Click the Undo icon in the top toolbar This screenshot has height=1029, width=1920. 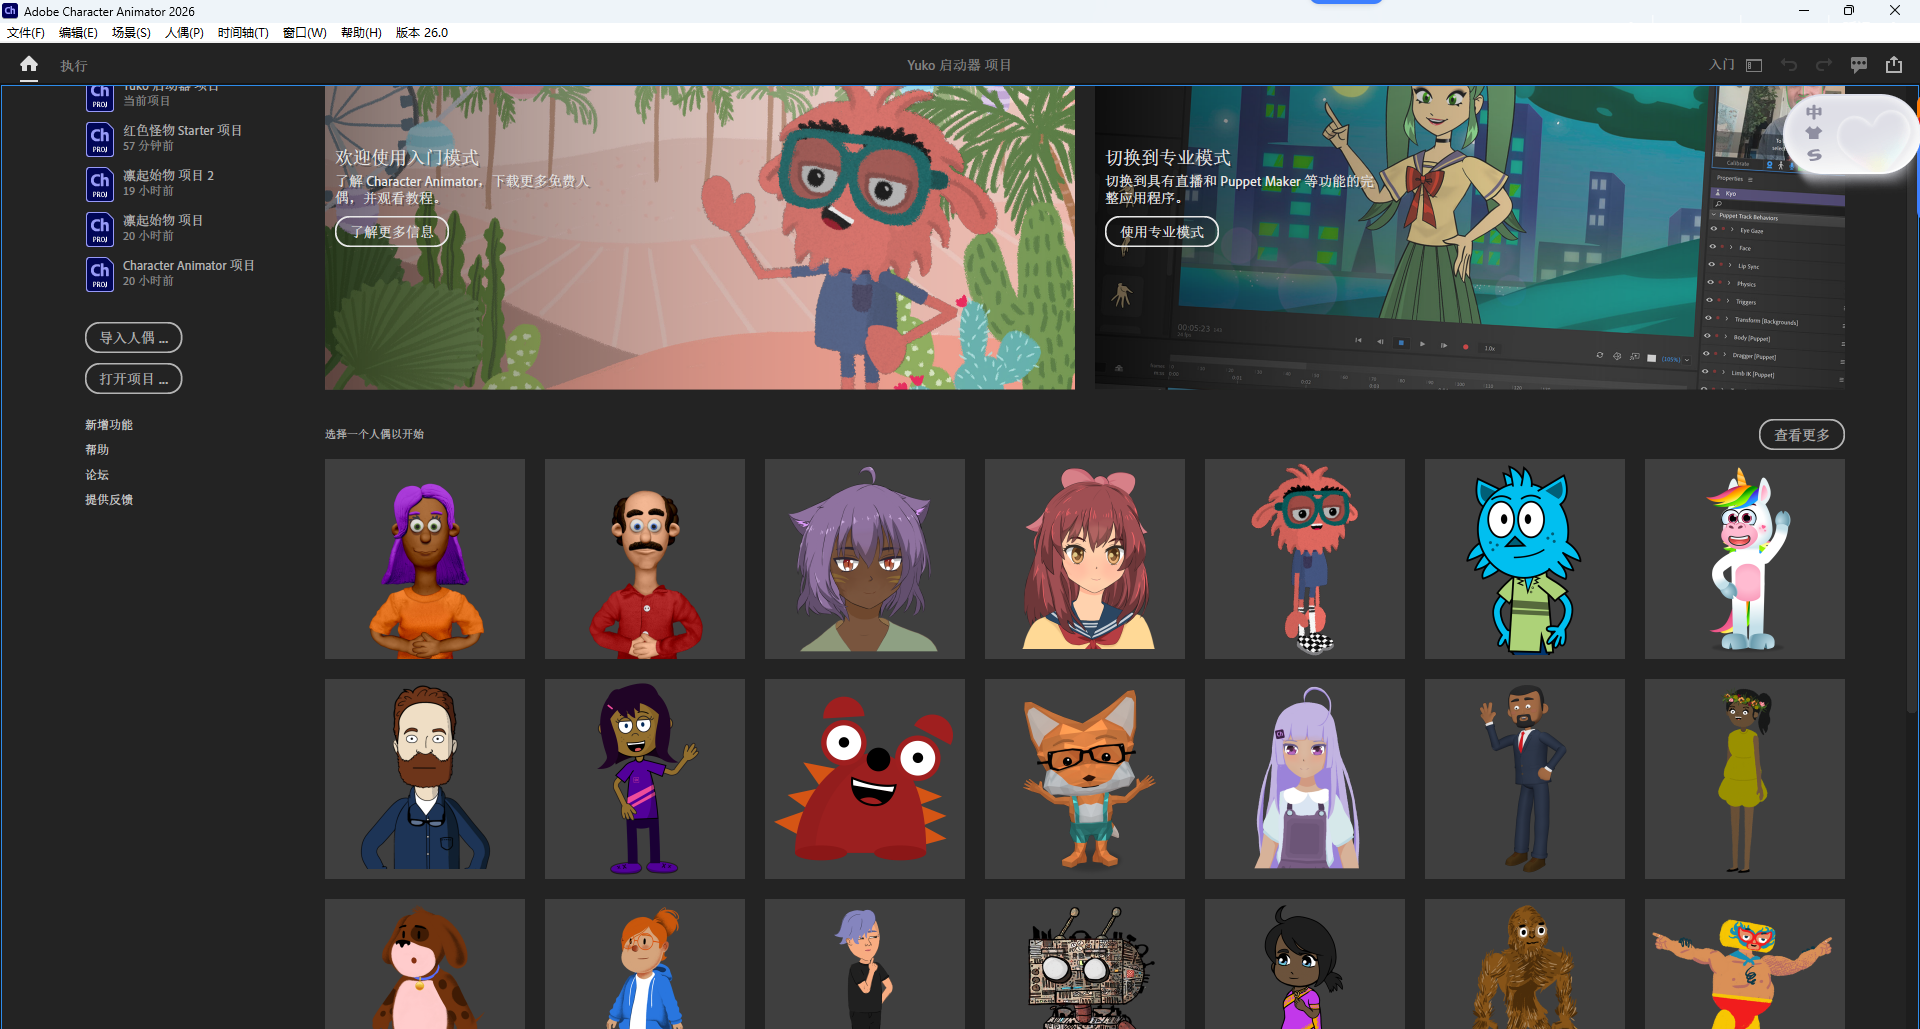point(1788,64)
